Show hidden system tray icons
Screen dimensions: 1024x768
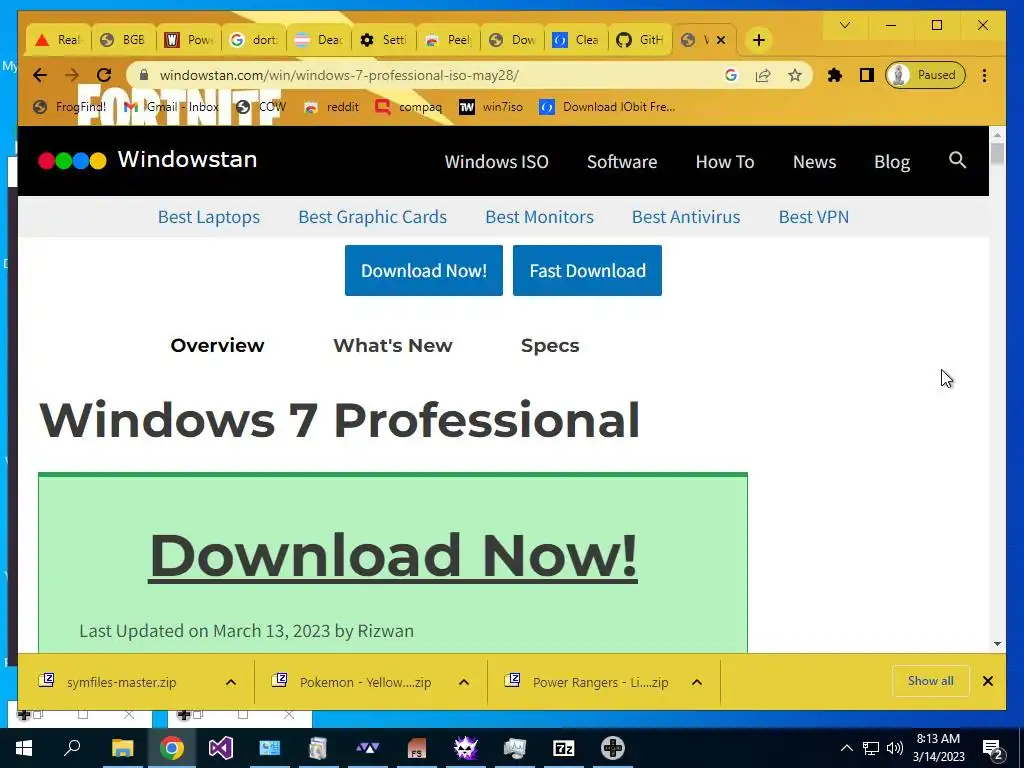[846, 748]
